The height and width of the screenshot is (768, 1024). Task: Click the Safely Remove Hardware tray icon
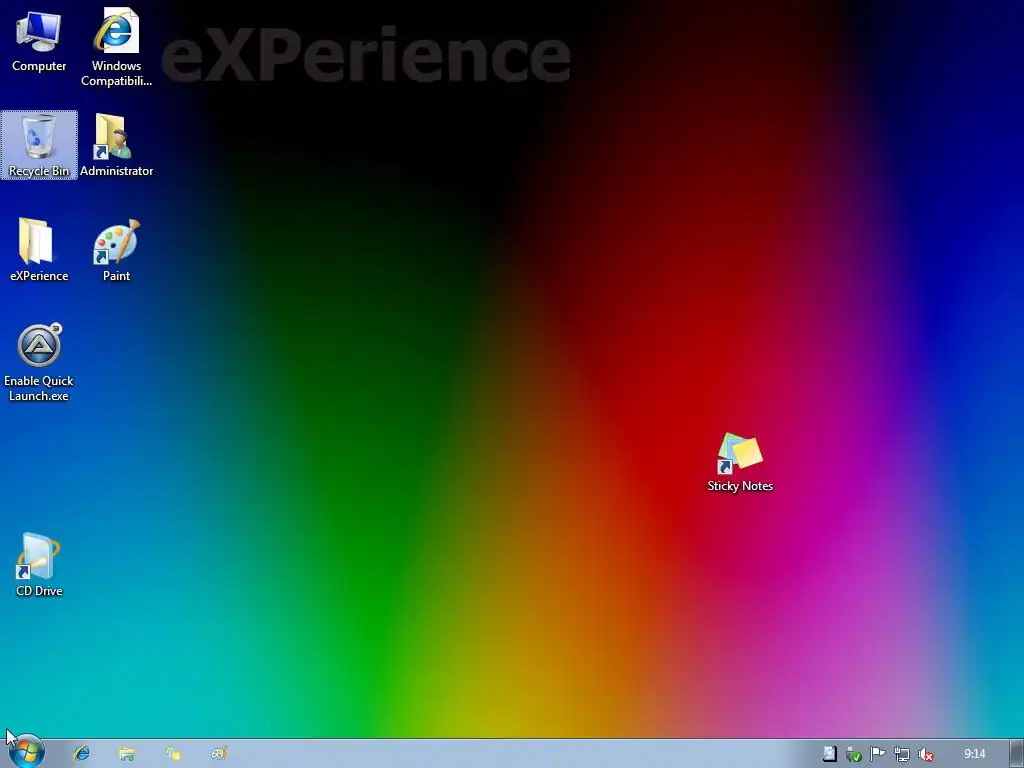(854, 754)
